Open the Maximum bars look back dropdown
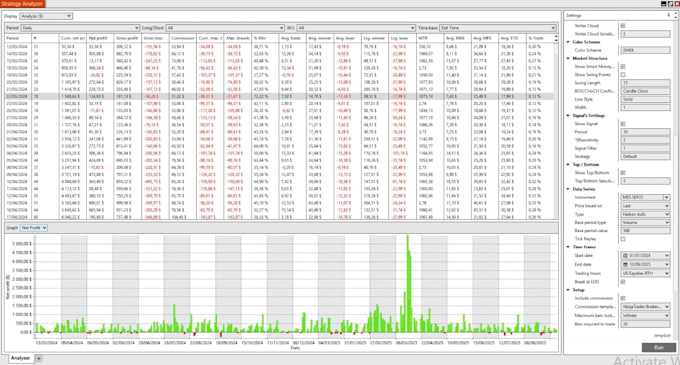Viewport: 680px width, 365px height. [645, 316]
